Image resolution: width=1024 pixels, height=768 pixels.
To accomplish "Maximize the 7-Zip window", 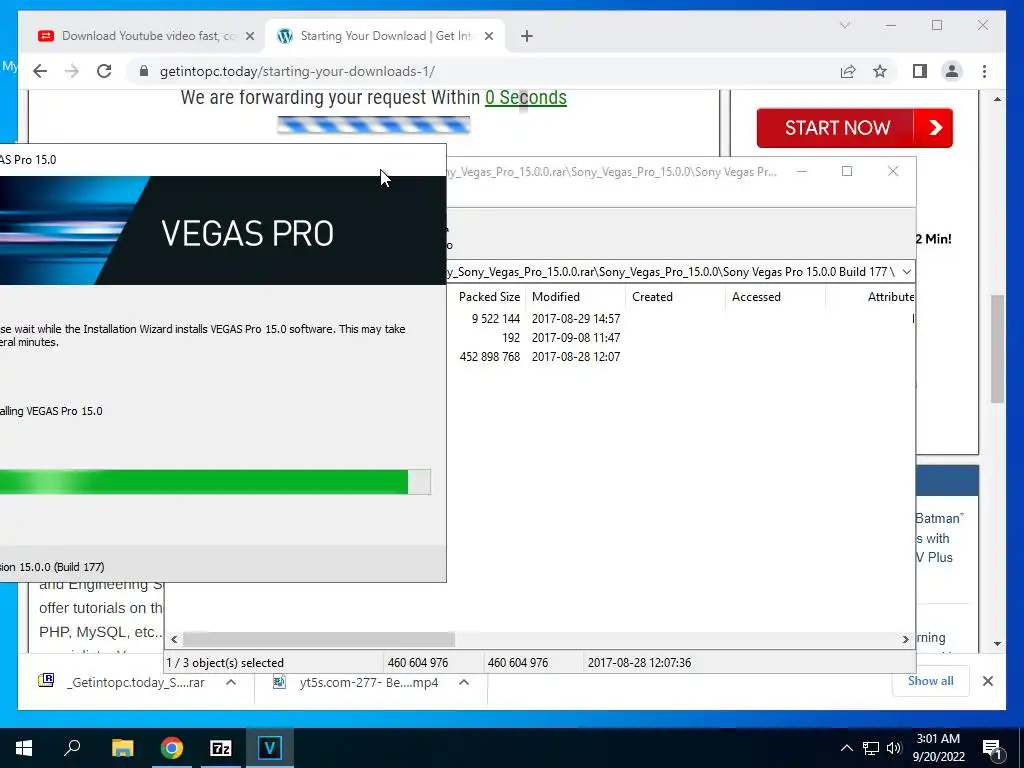I will click(847, 171).
